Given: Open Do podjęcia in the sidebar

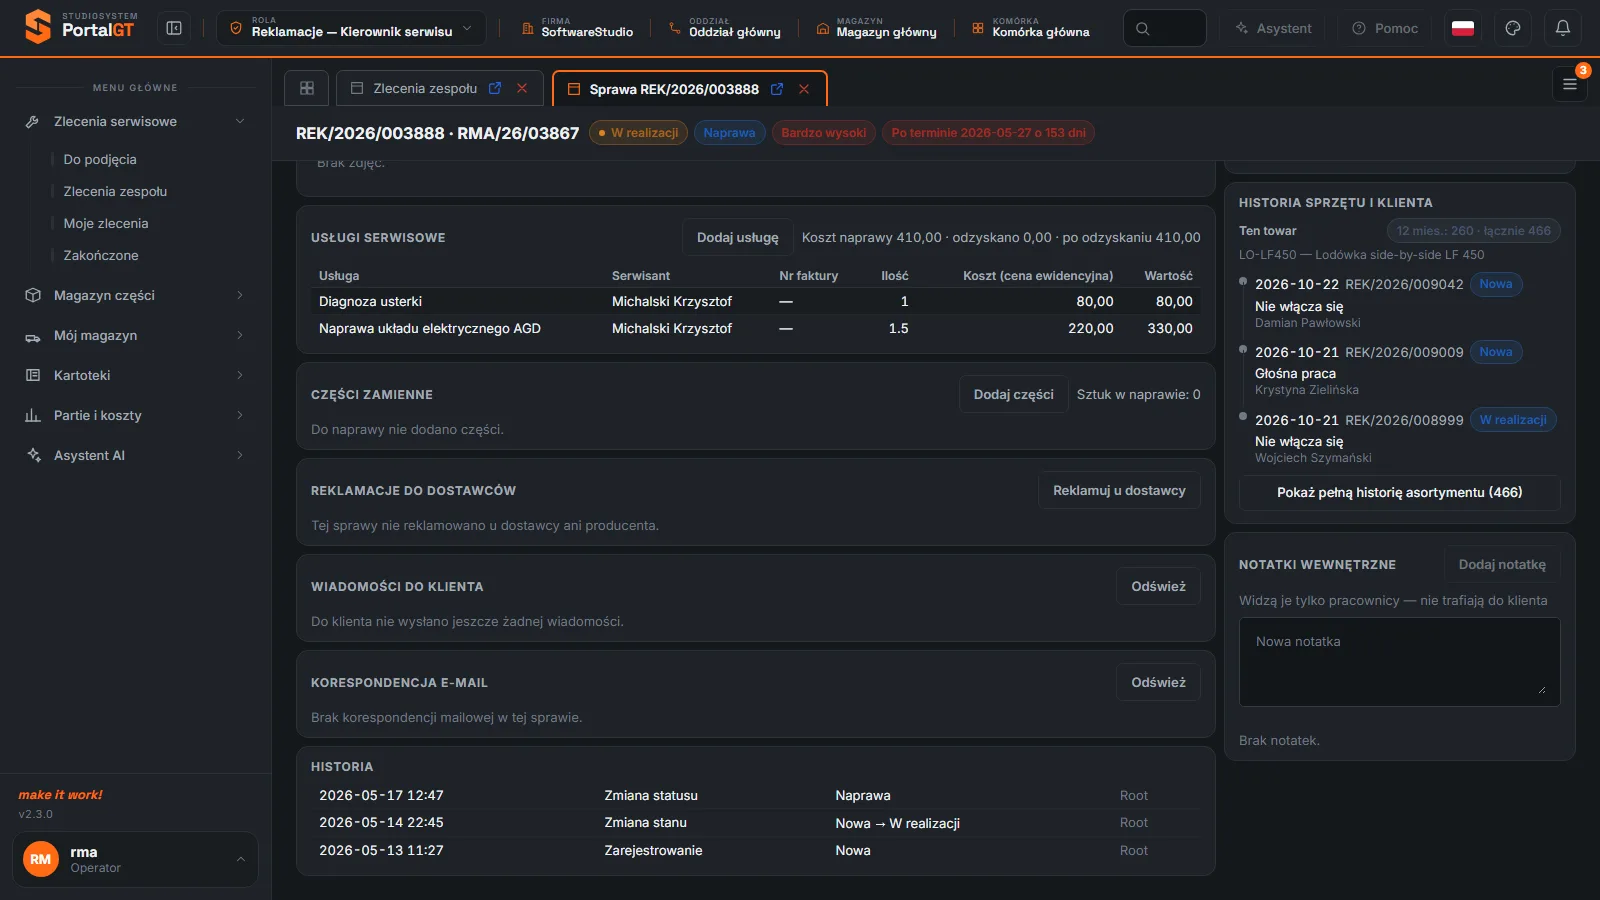Looking at the screenshot, I should [100, 159].
